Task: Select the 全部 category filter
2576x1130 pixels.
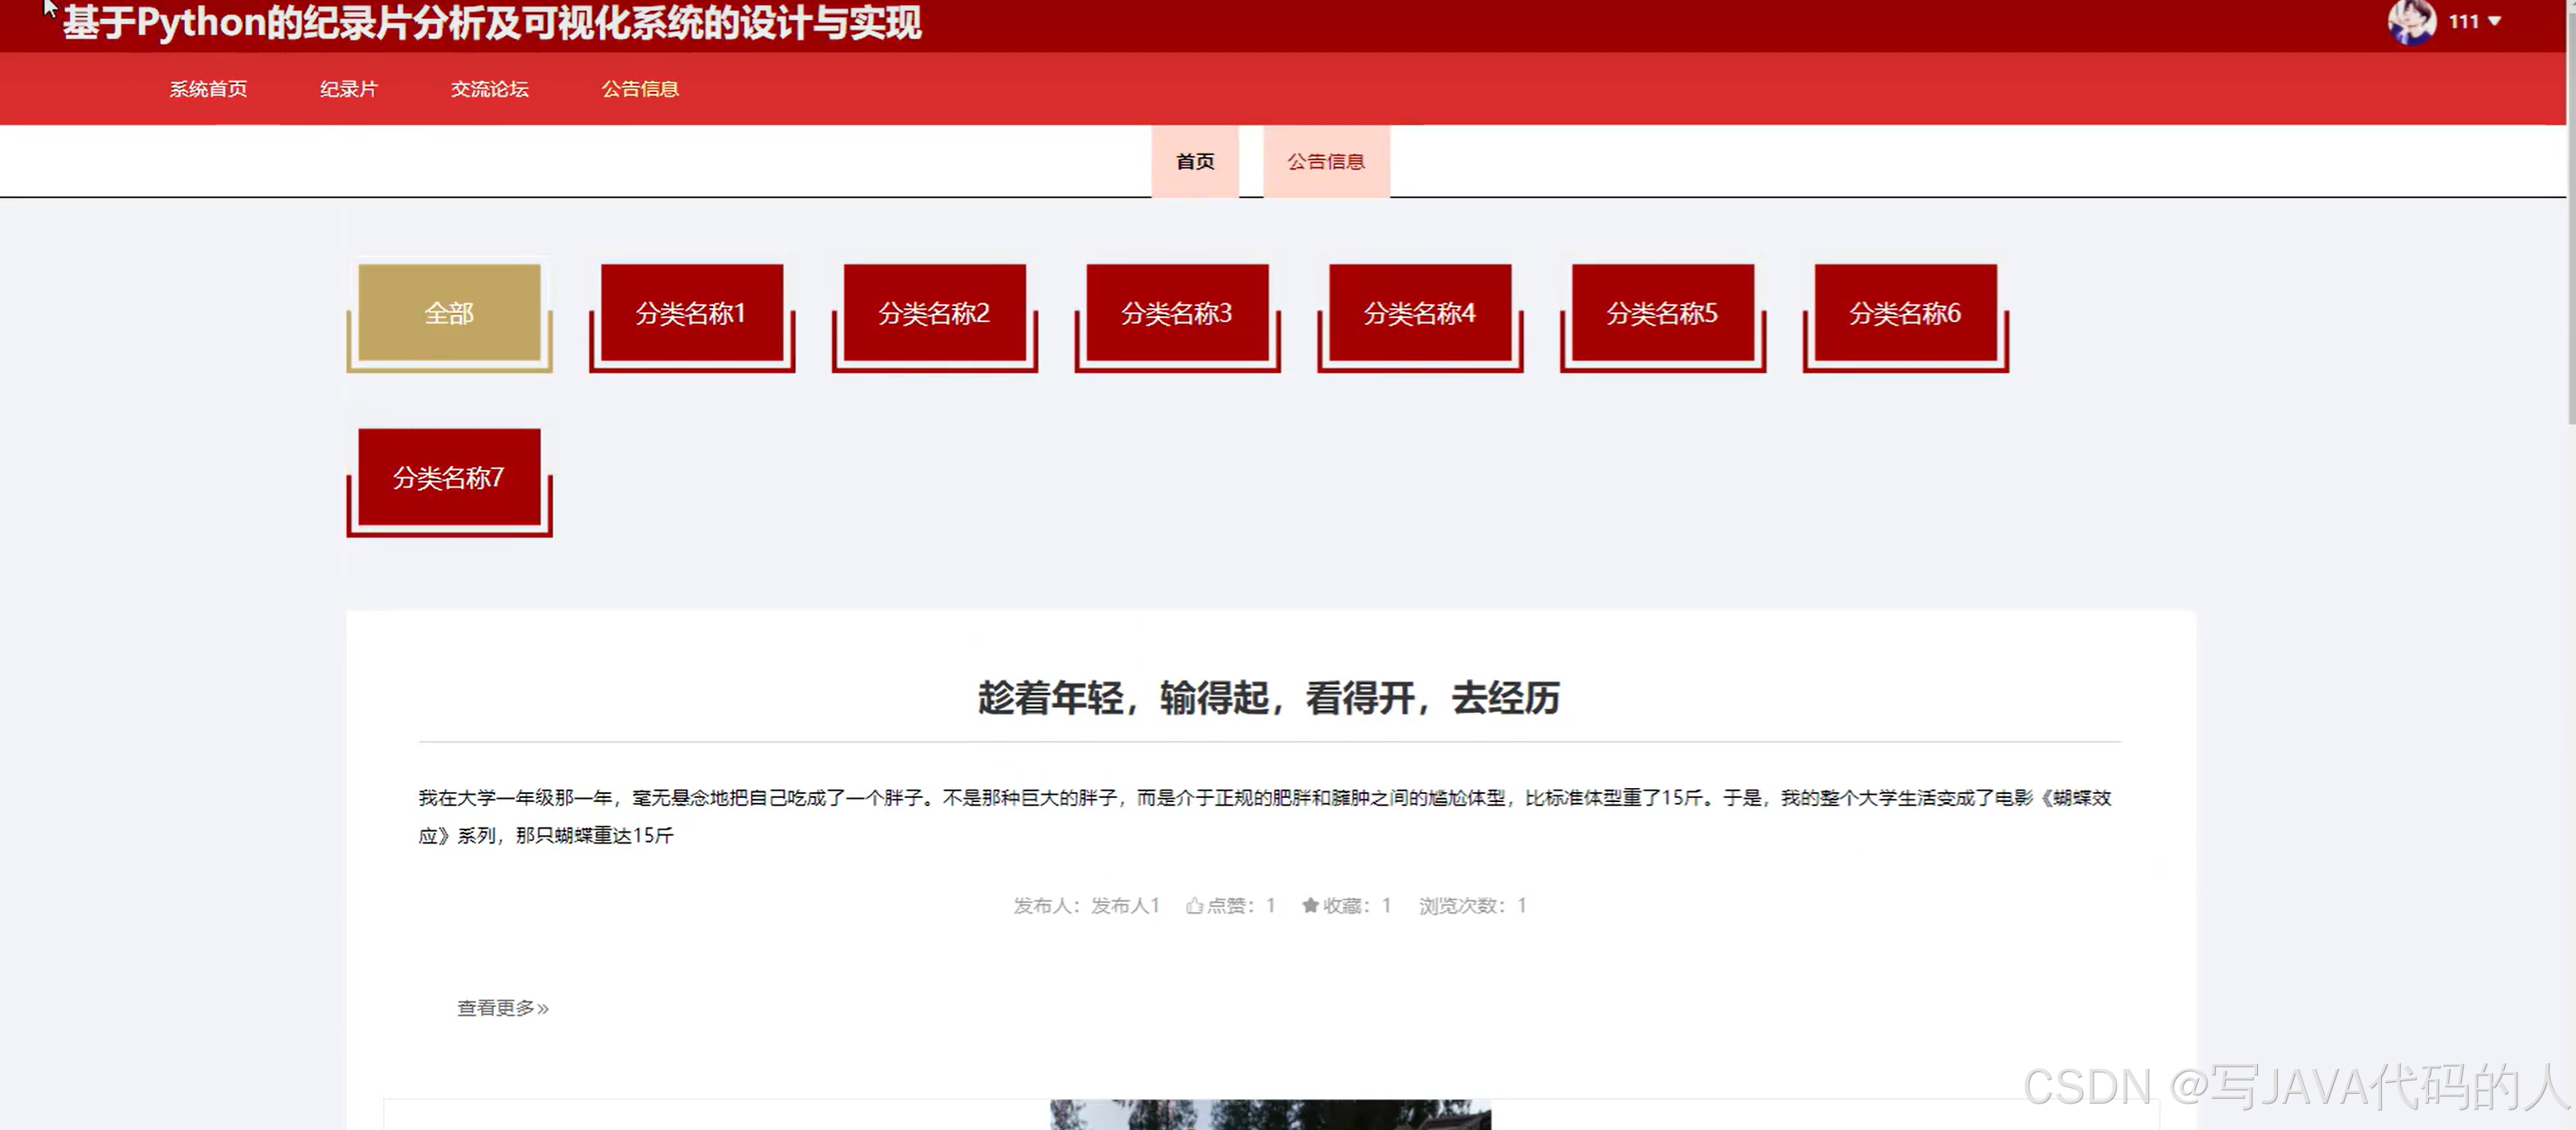Action: tap(449, 313)
